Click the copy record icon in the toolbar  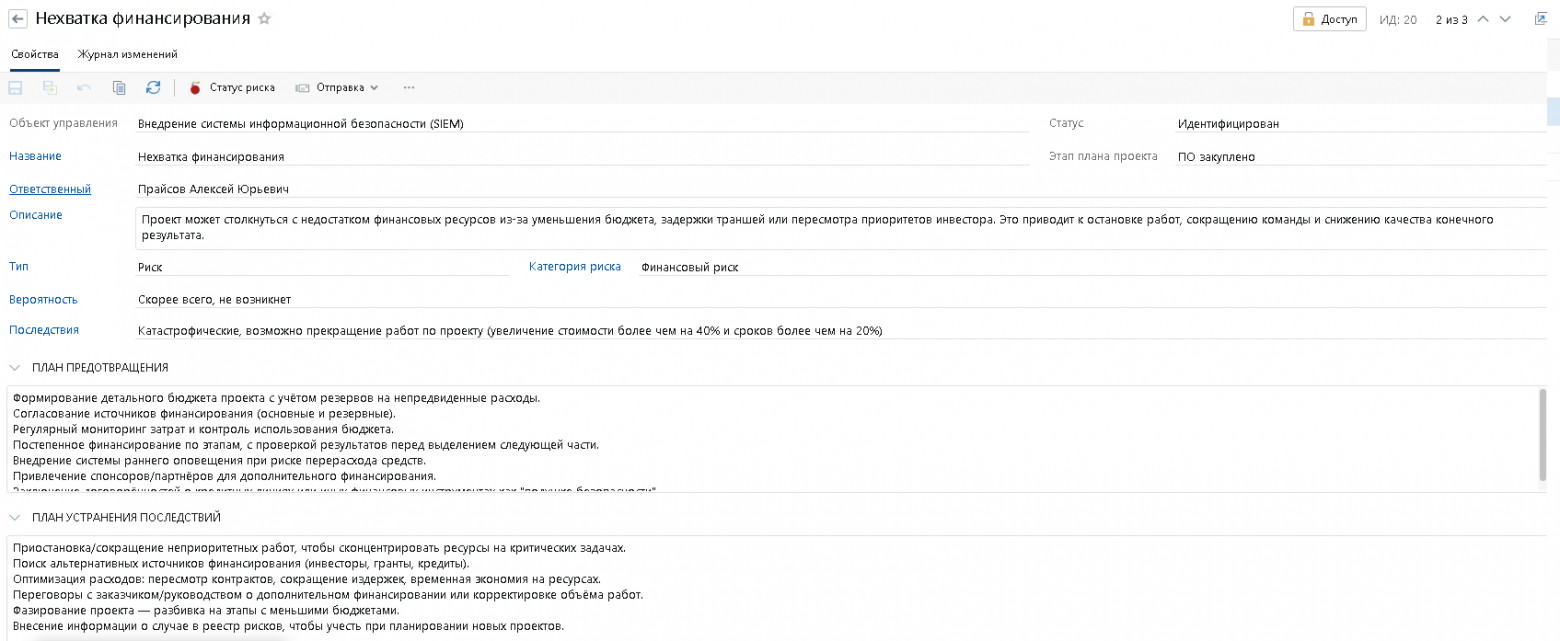coord(119,88)
